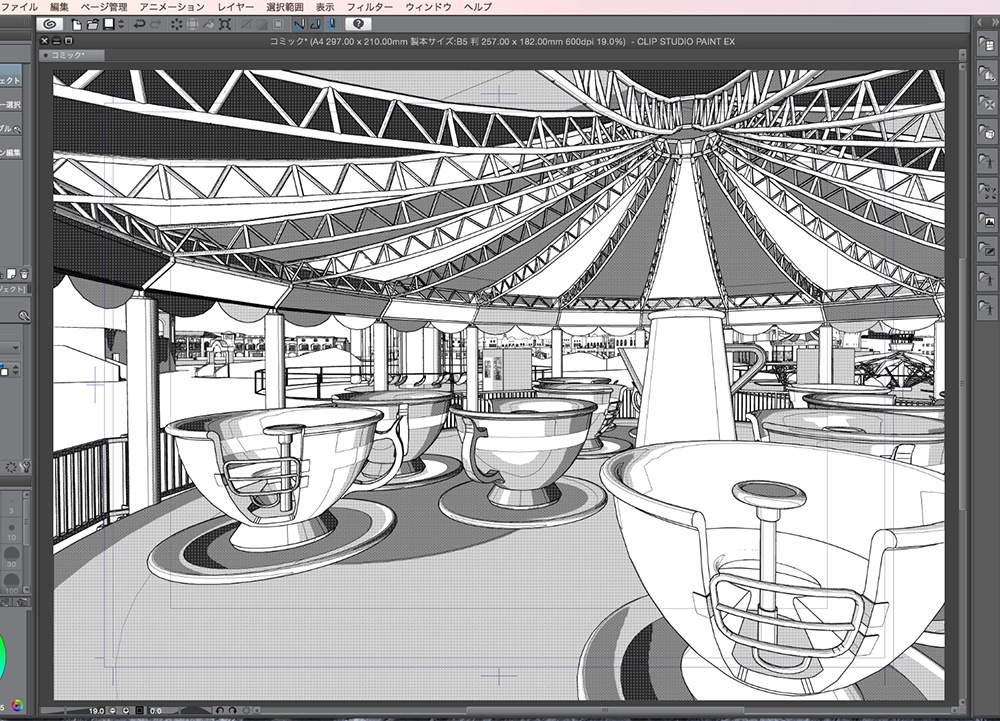The width and height of the screenshot is (1000, 721).
Task: Select the brush size 10 preset
Action: click(11, 532)
